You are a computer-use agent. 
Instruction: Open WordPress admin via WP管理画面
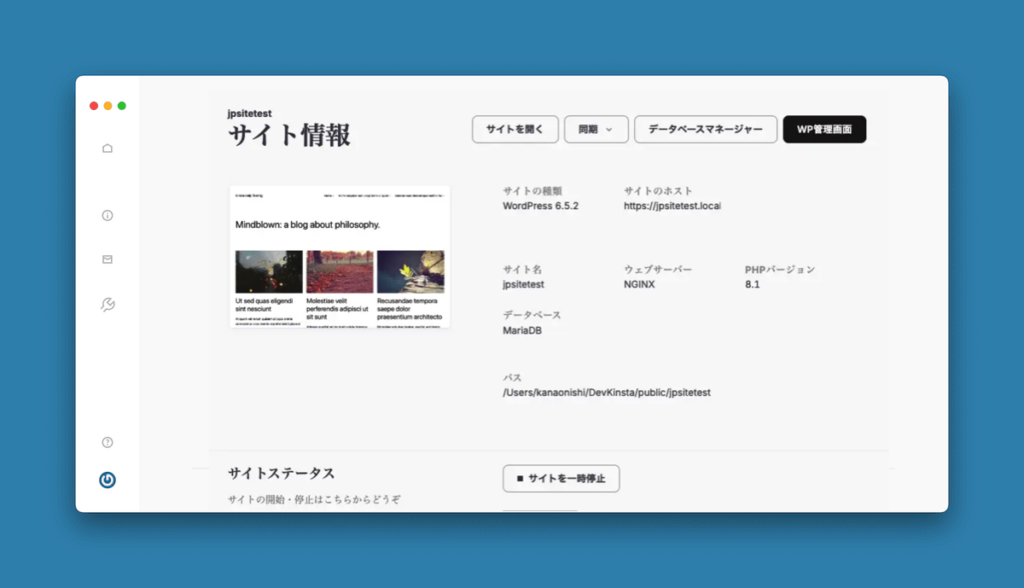point(824,129)
